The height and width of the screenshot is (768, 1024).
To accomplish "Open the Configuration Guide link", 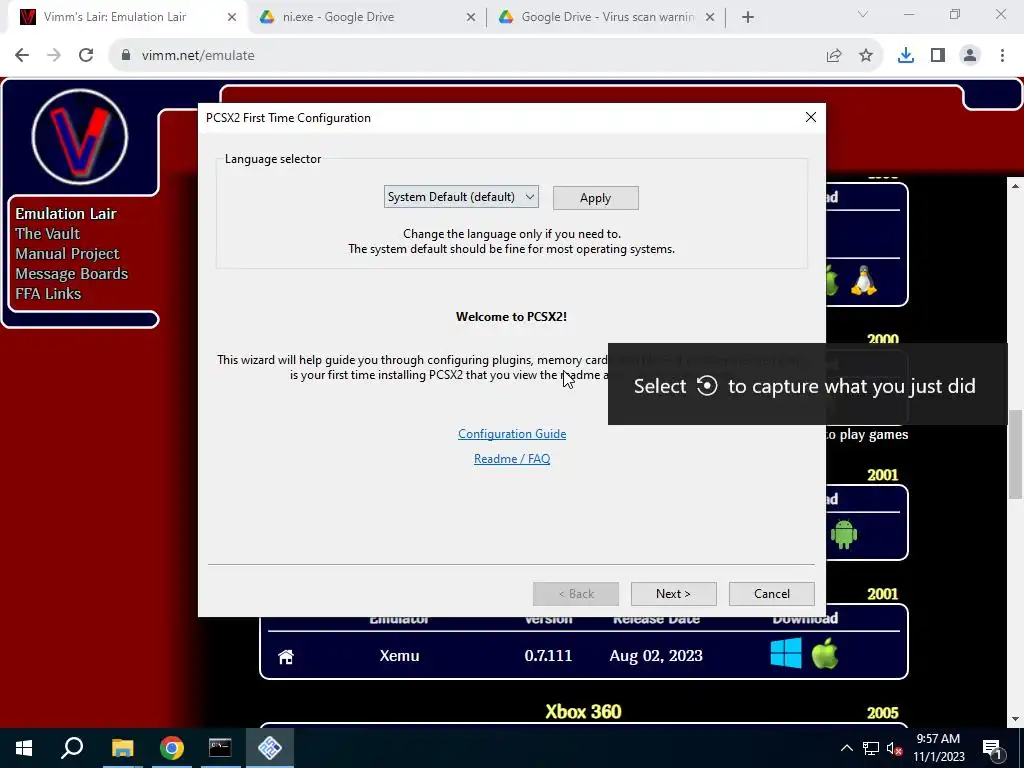I will pyautogui.click(x=512, y=434).
